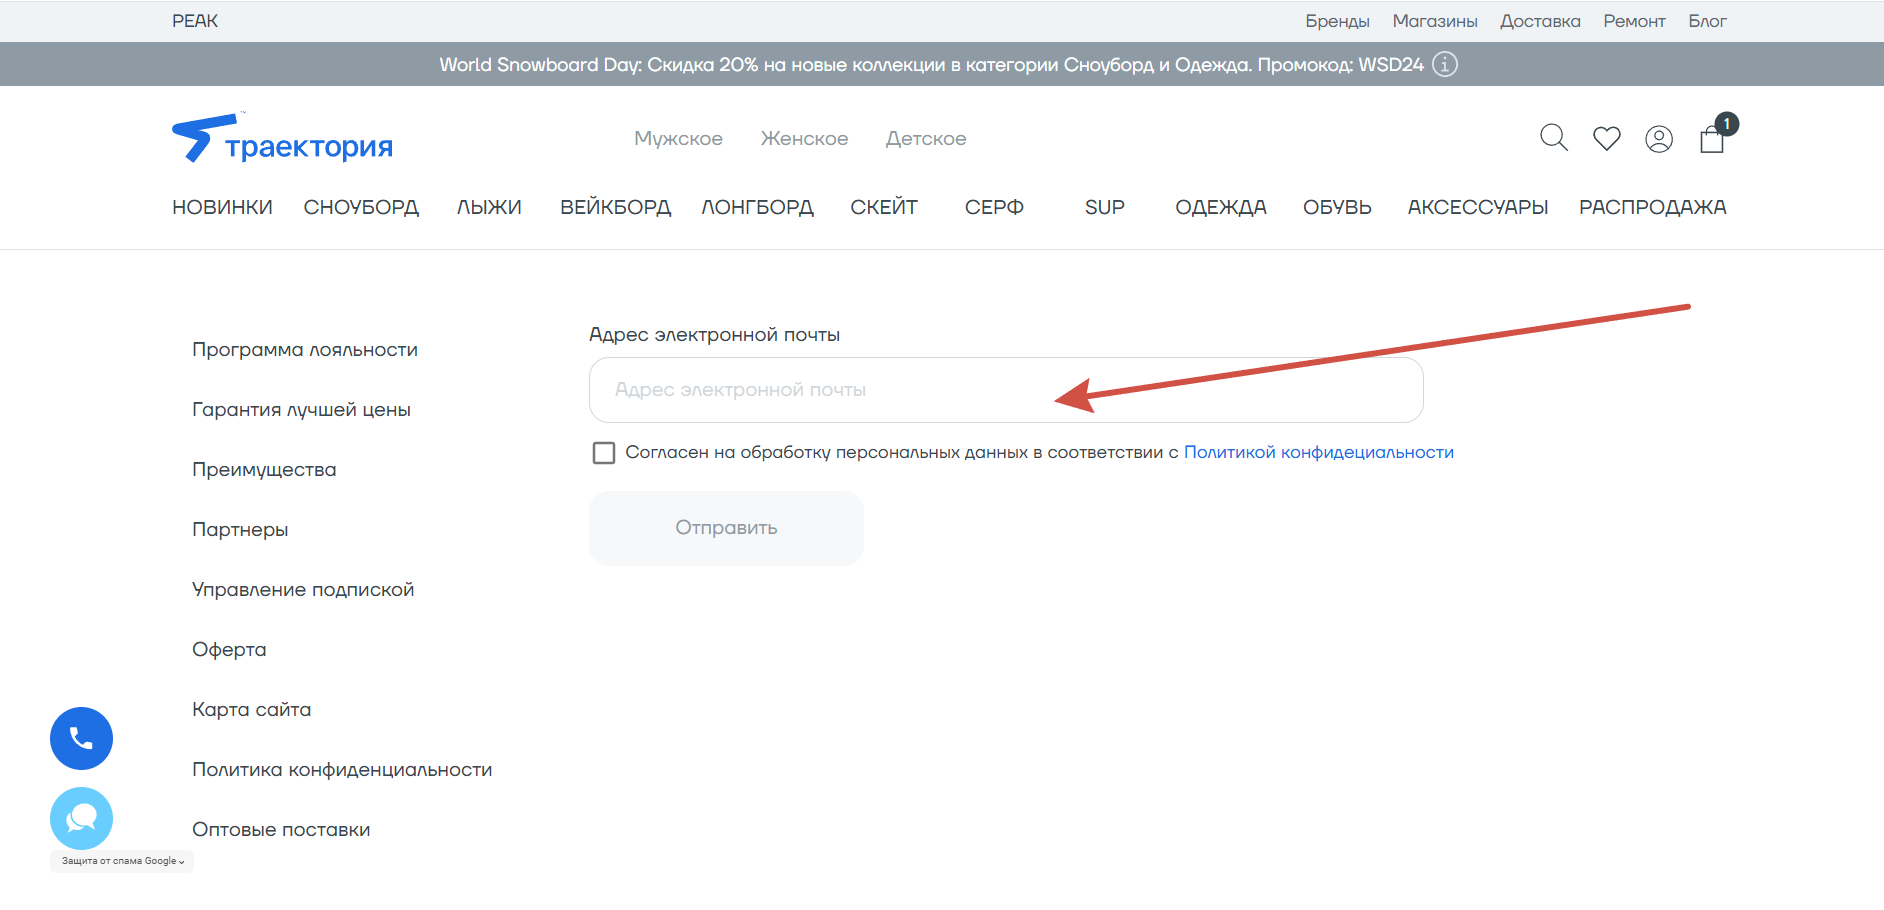Open Управление подпиской in the sidebar

pos(303,590)
